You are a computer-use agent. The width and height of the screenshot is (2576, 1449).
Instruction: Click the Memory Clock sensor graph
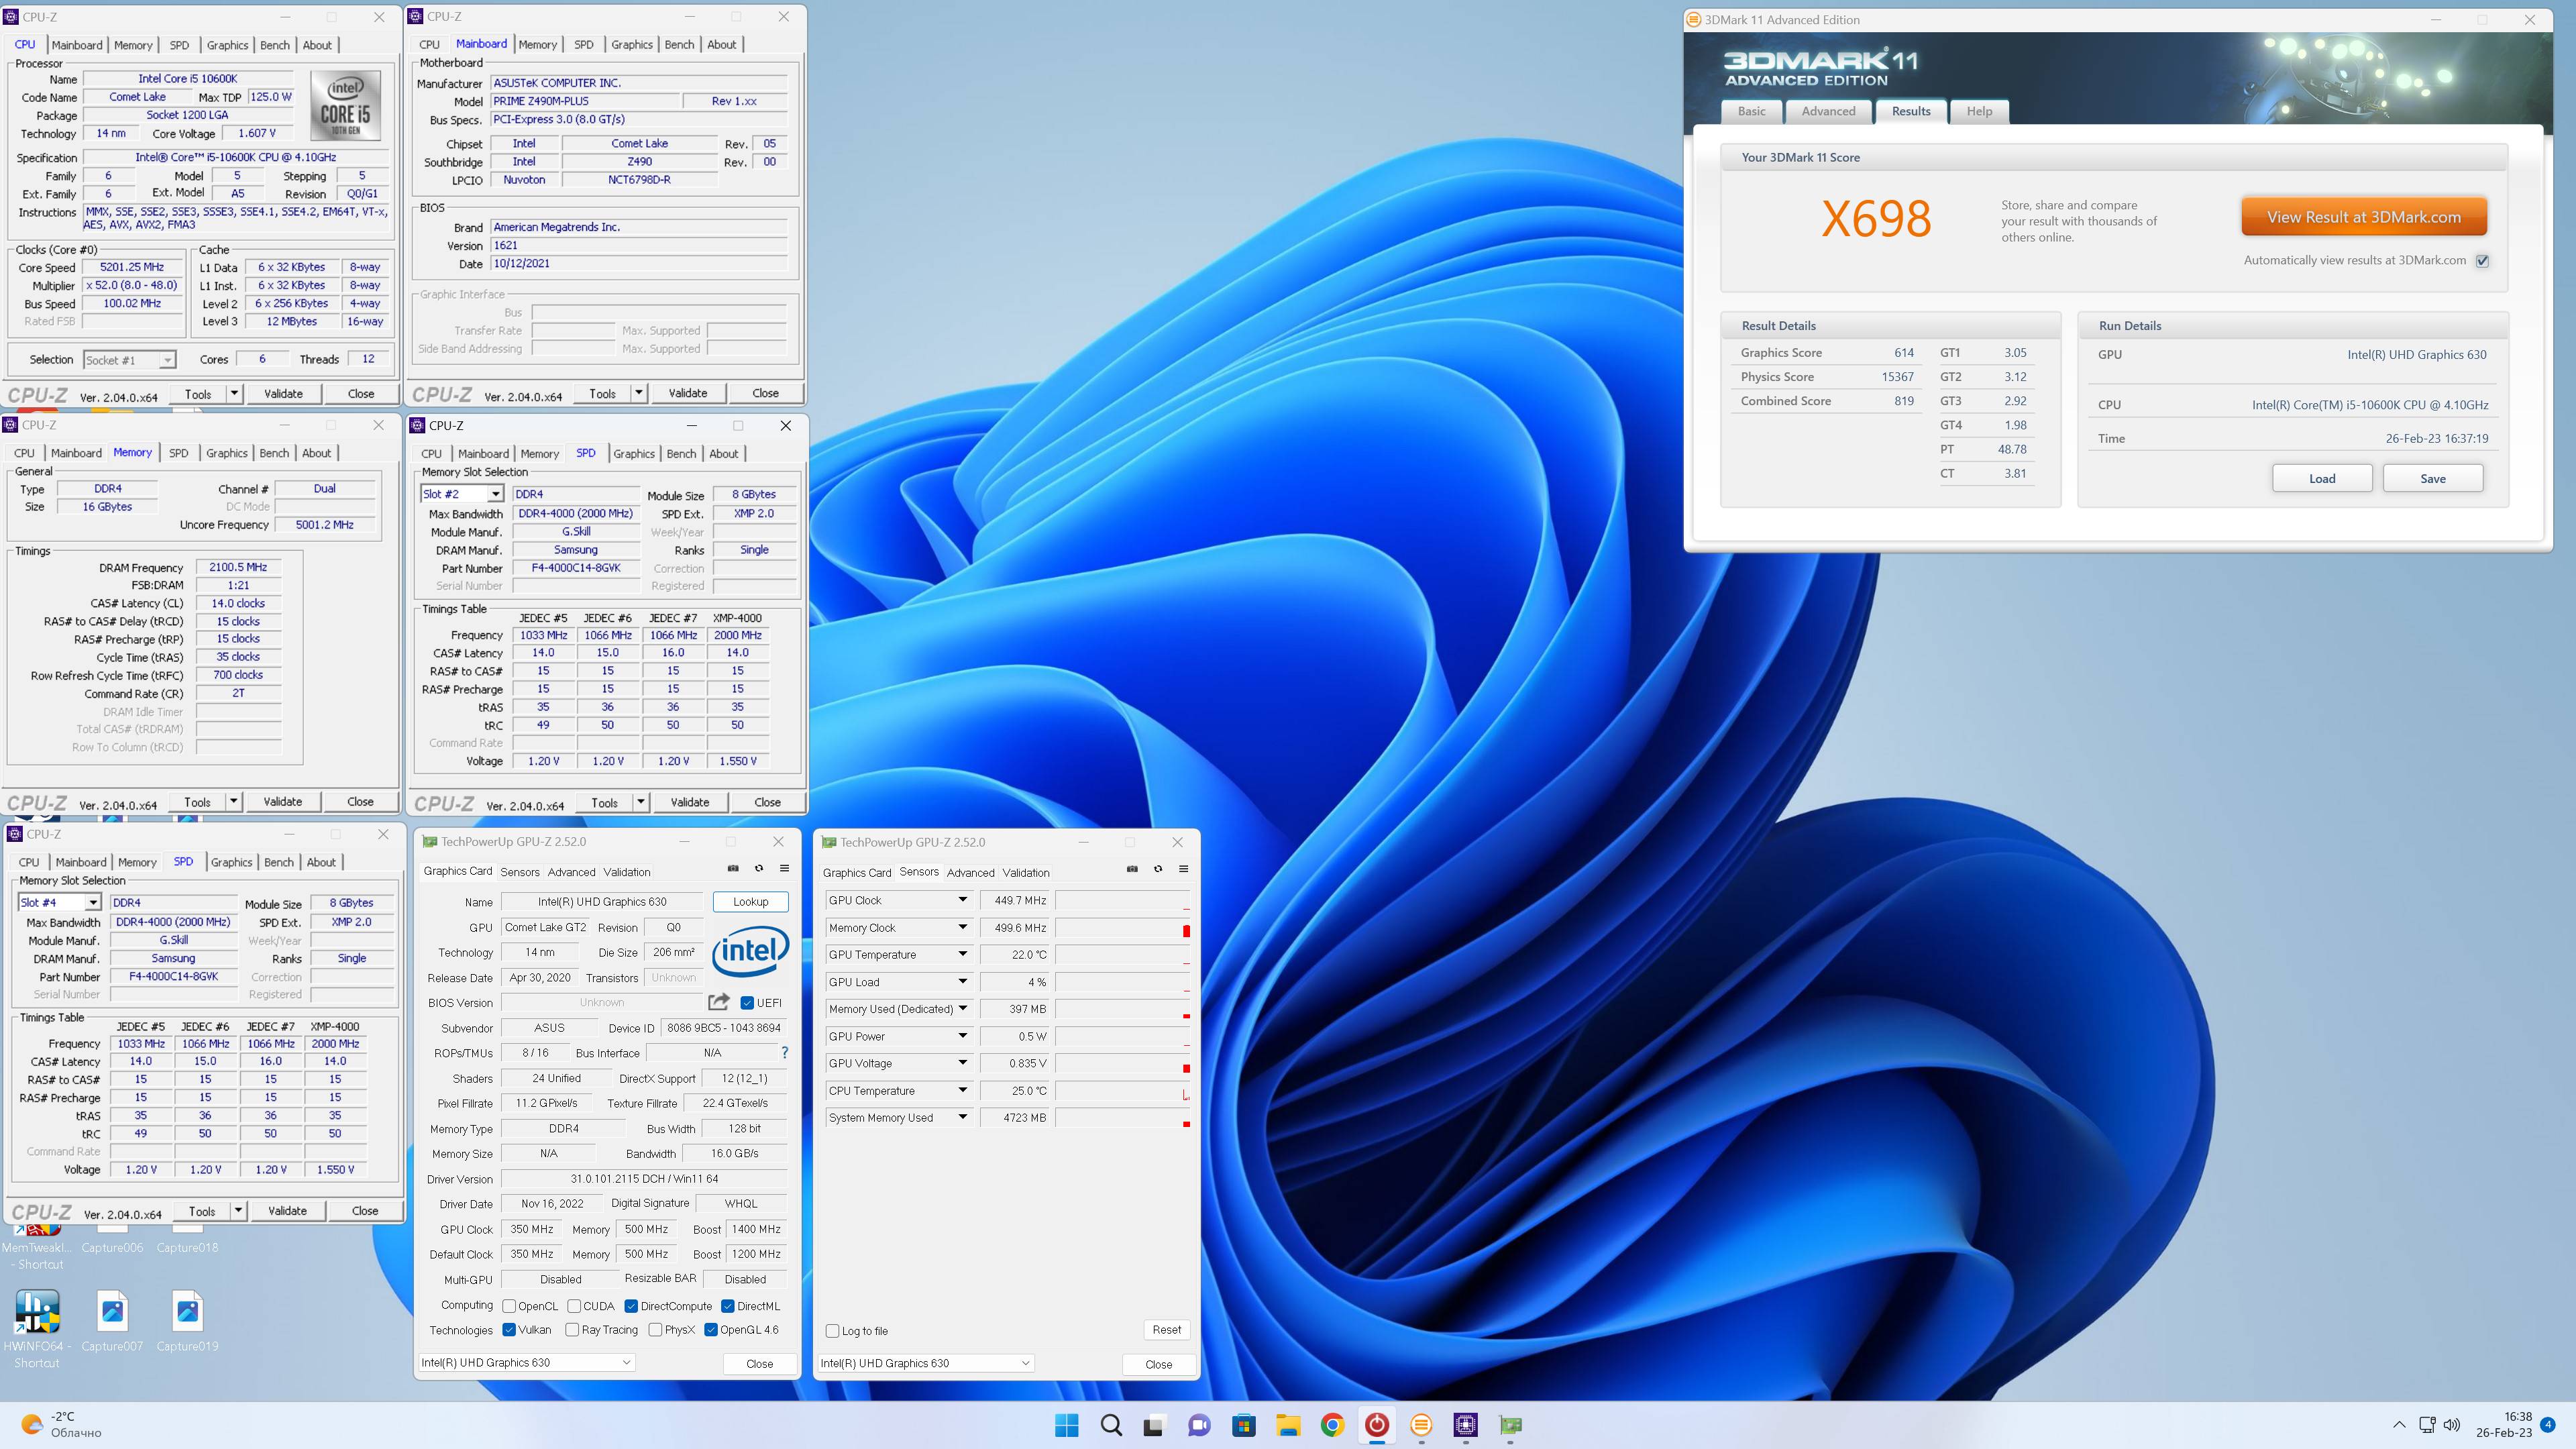(1123, 928)
